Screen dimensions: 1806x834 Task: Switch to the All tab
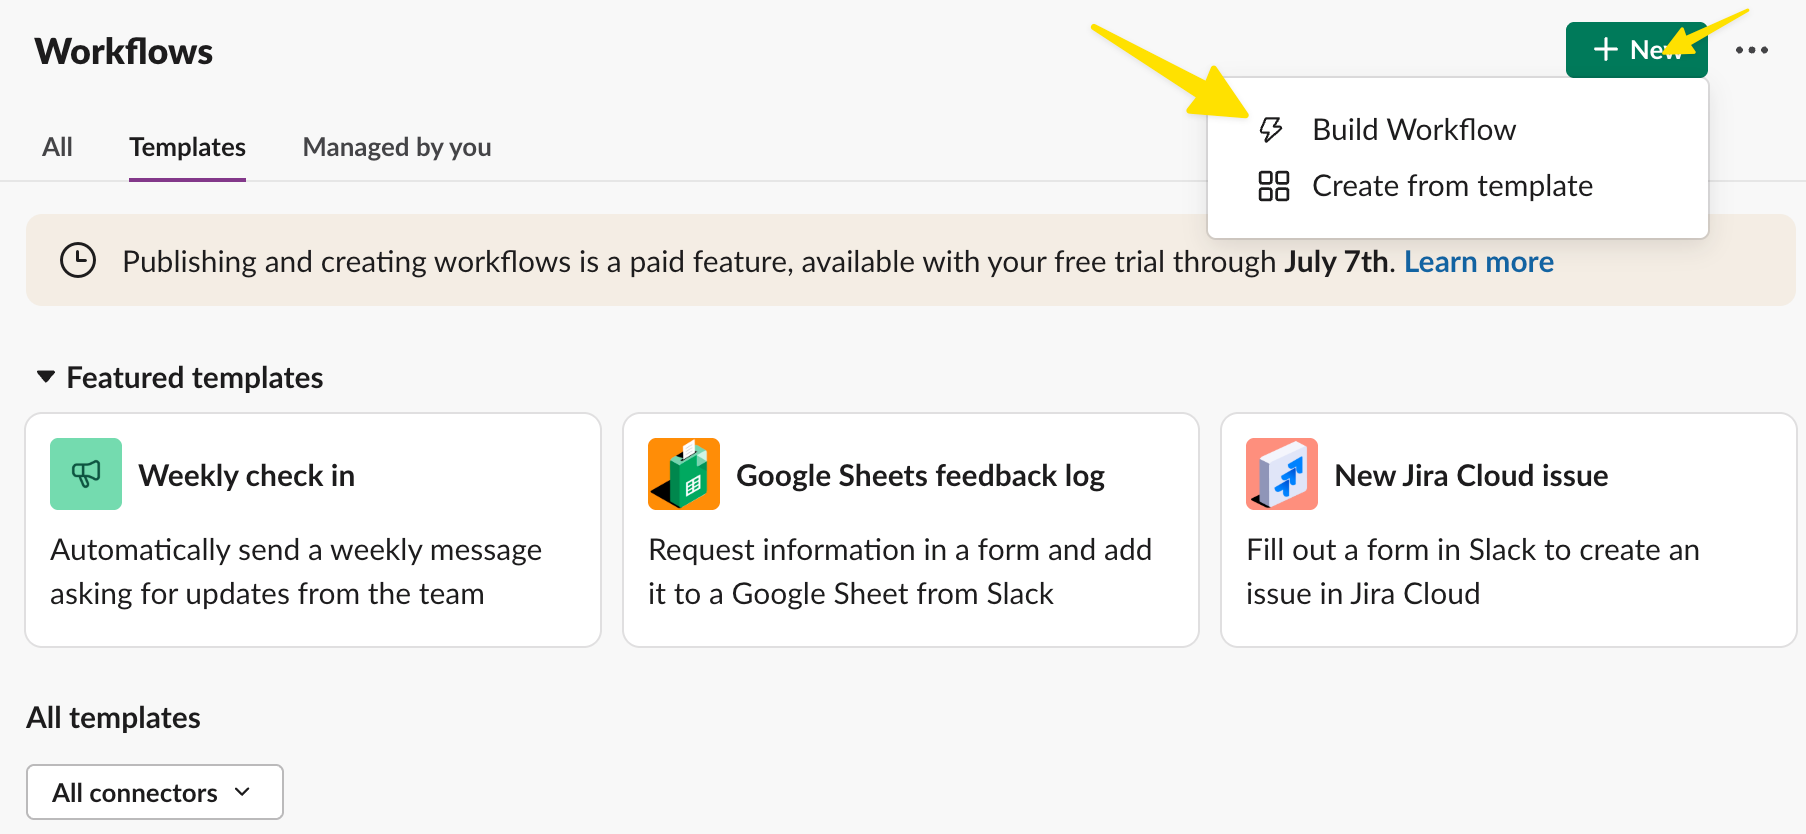[57, 147]
